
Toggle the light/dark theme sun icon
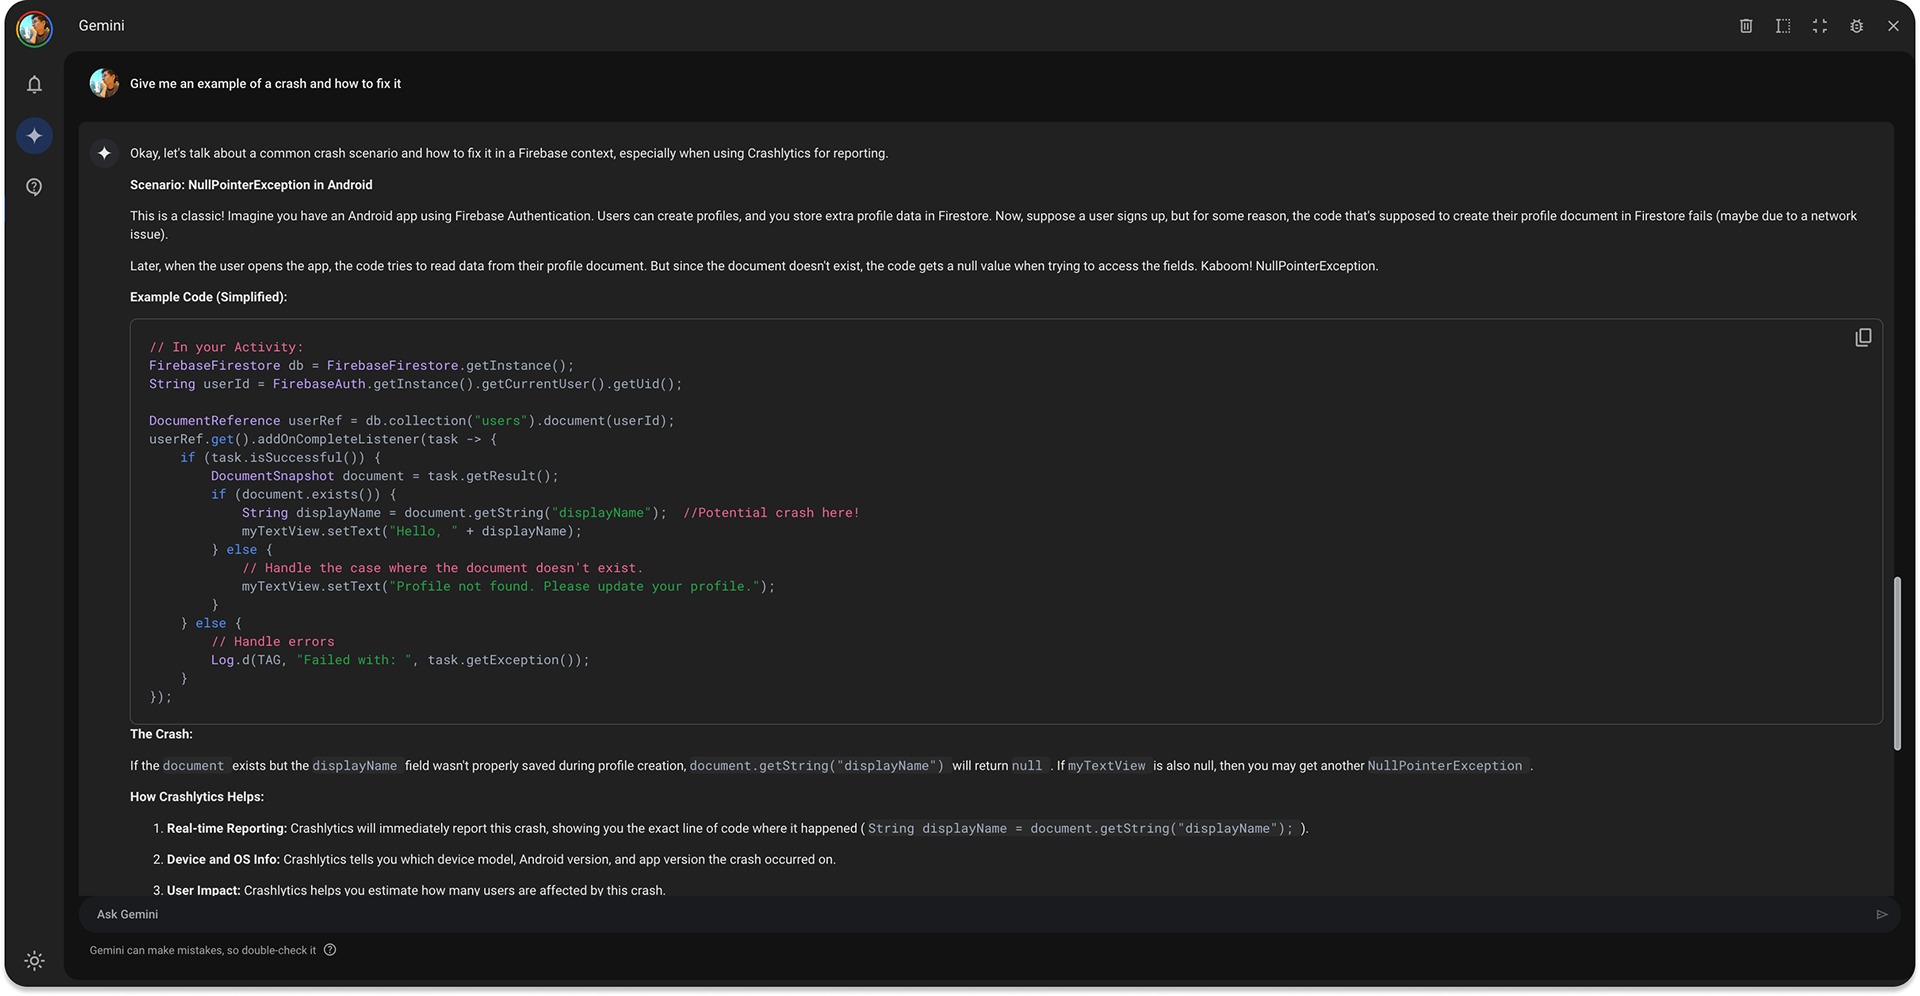pos(34,961)
